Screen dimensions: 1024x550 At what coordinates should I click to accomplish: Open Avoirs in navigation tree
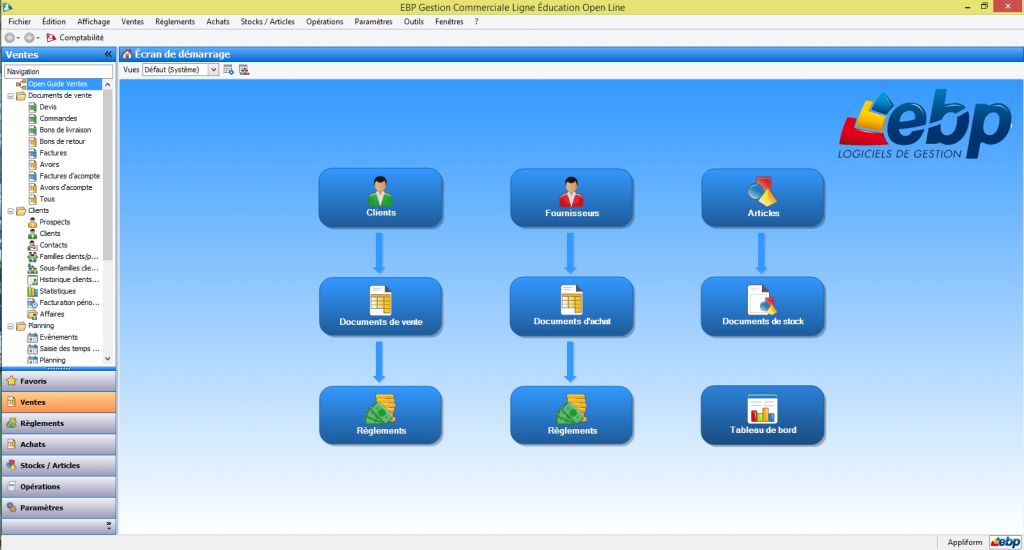point(49,165)
